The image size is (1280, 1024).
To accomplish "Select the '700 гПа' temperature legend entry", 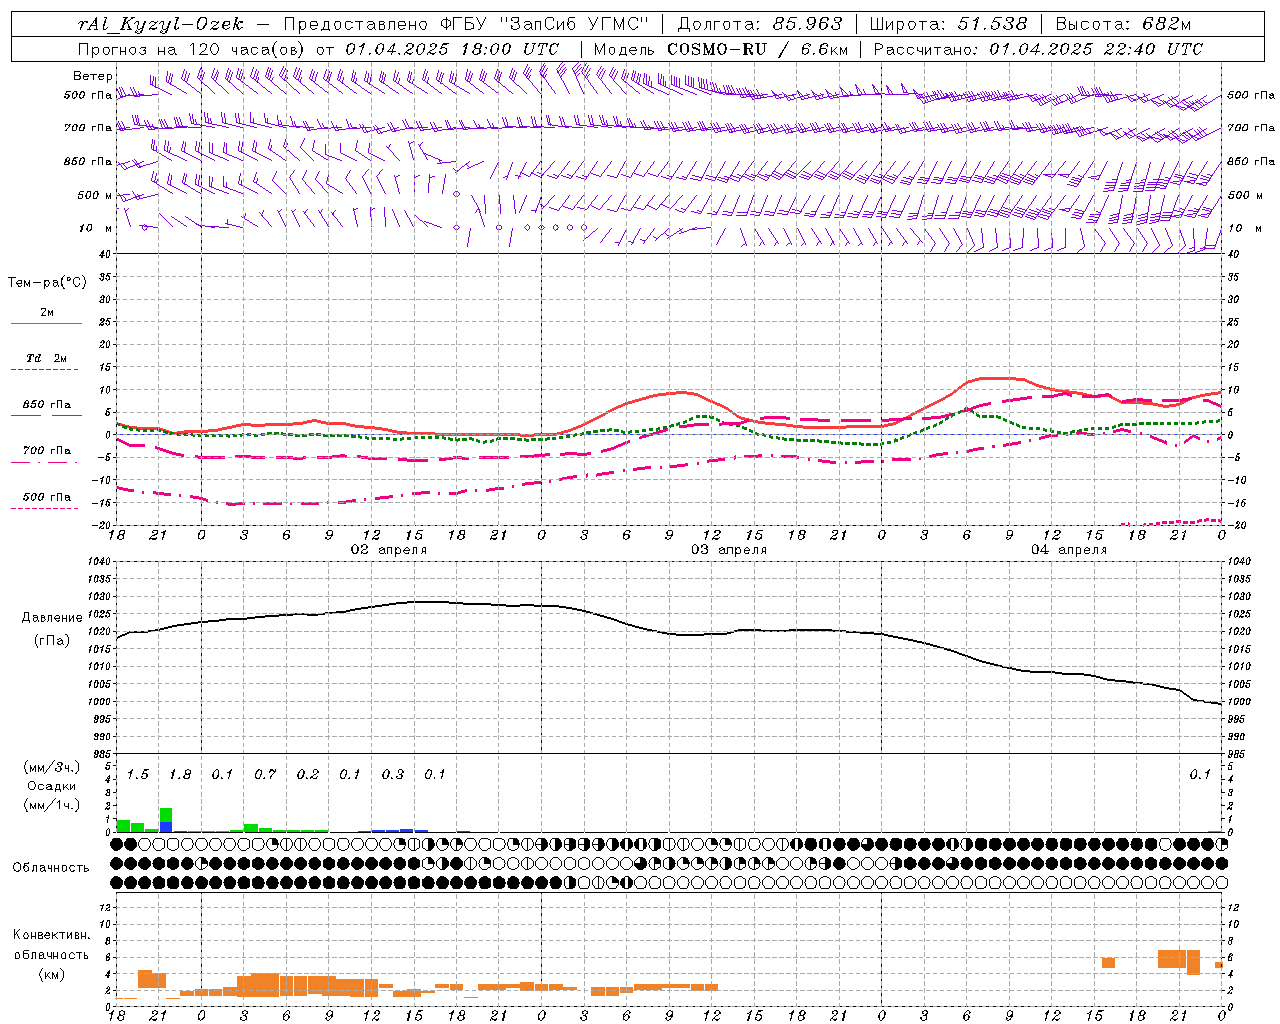I will click(46, 451).
